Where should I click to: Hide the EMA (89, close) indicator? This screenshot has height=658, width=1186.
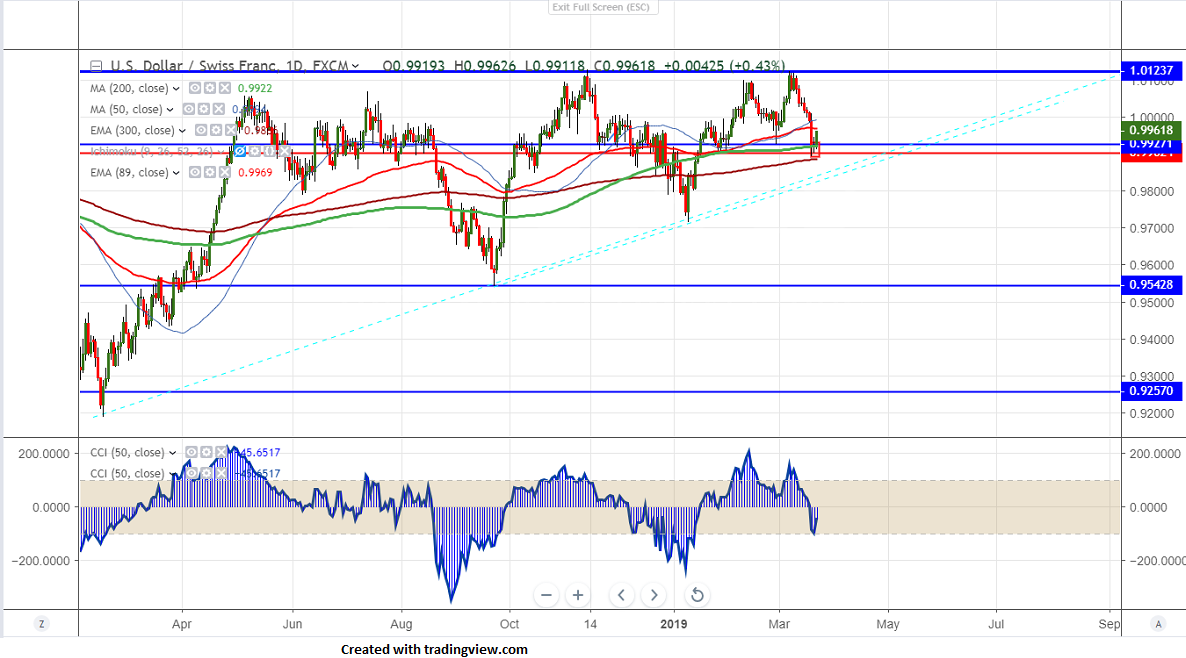(x=194, y=172)
